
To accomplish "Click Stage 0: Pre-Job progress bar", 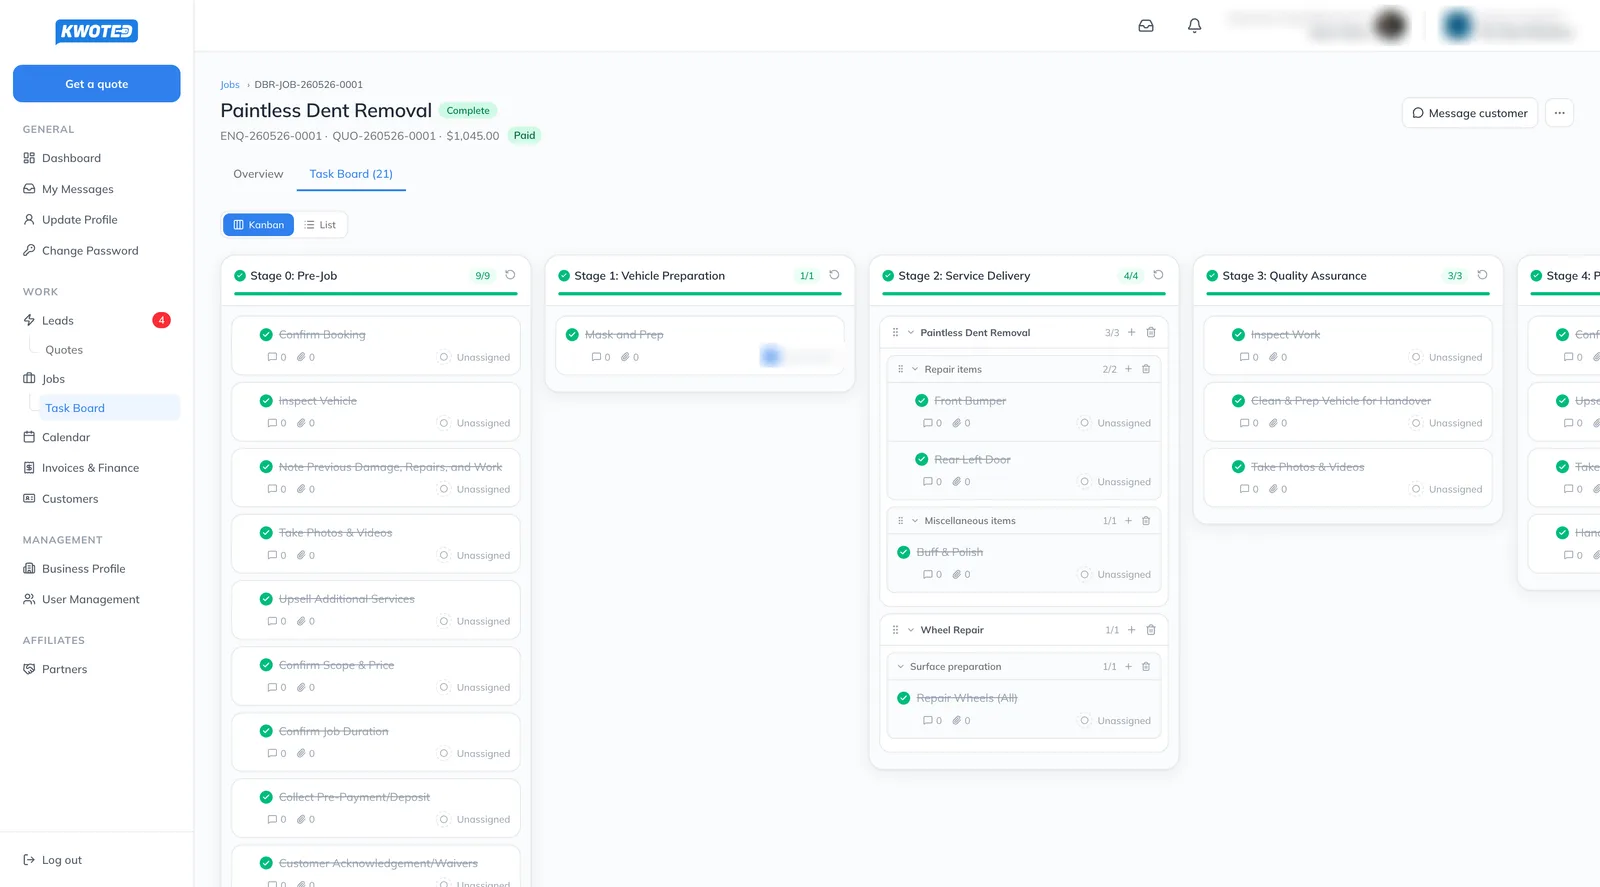I will pyautogui.click(x=376, y=294).
